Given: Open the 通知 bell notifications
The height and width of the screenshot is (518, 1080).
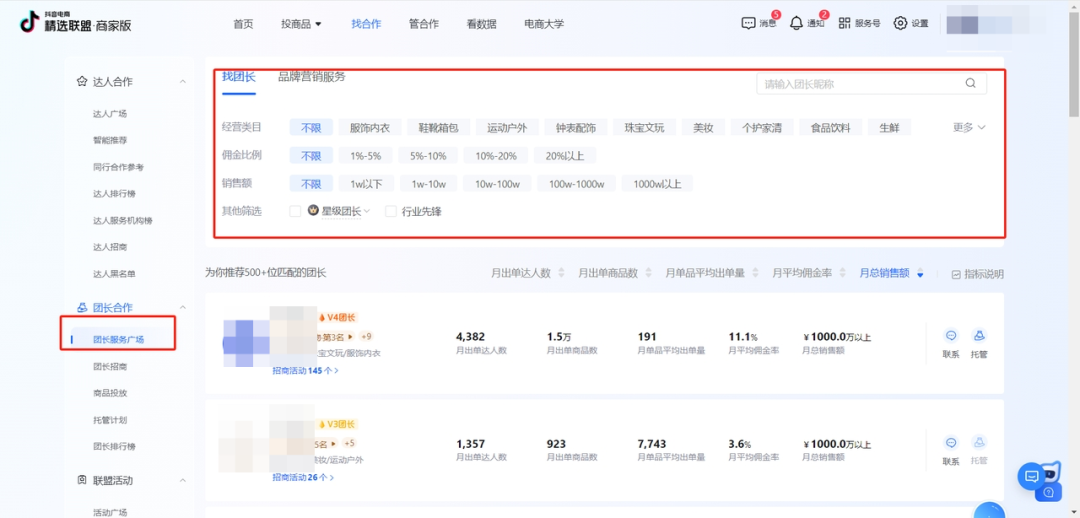Looking at the screenshot, I should [796, 23].
